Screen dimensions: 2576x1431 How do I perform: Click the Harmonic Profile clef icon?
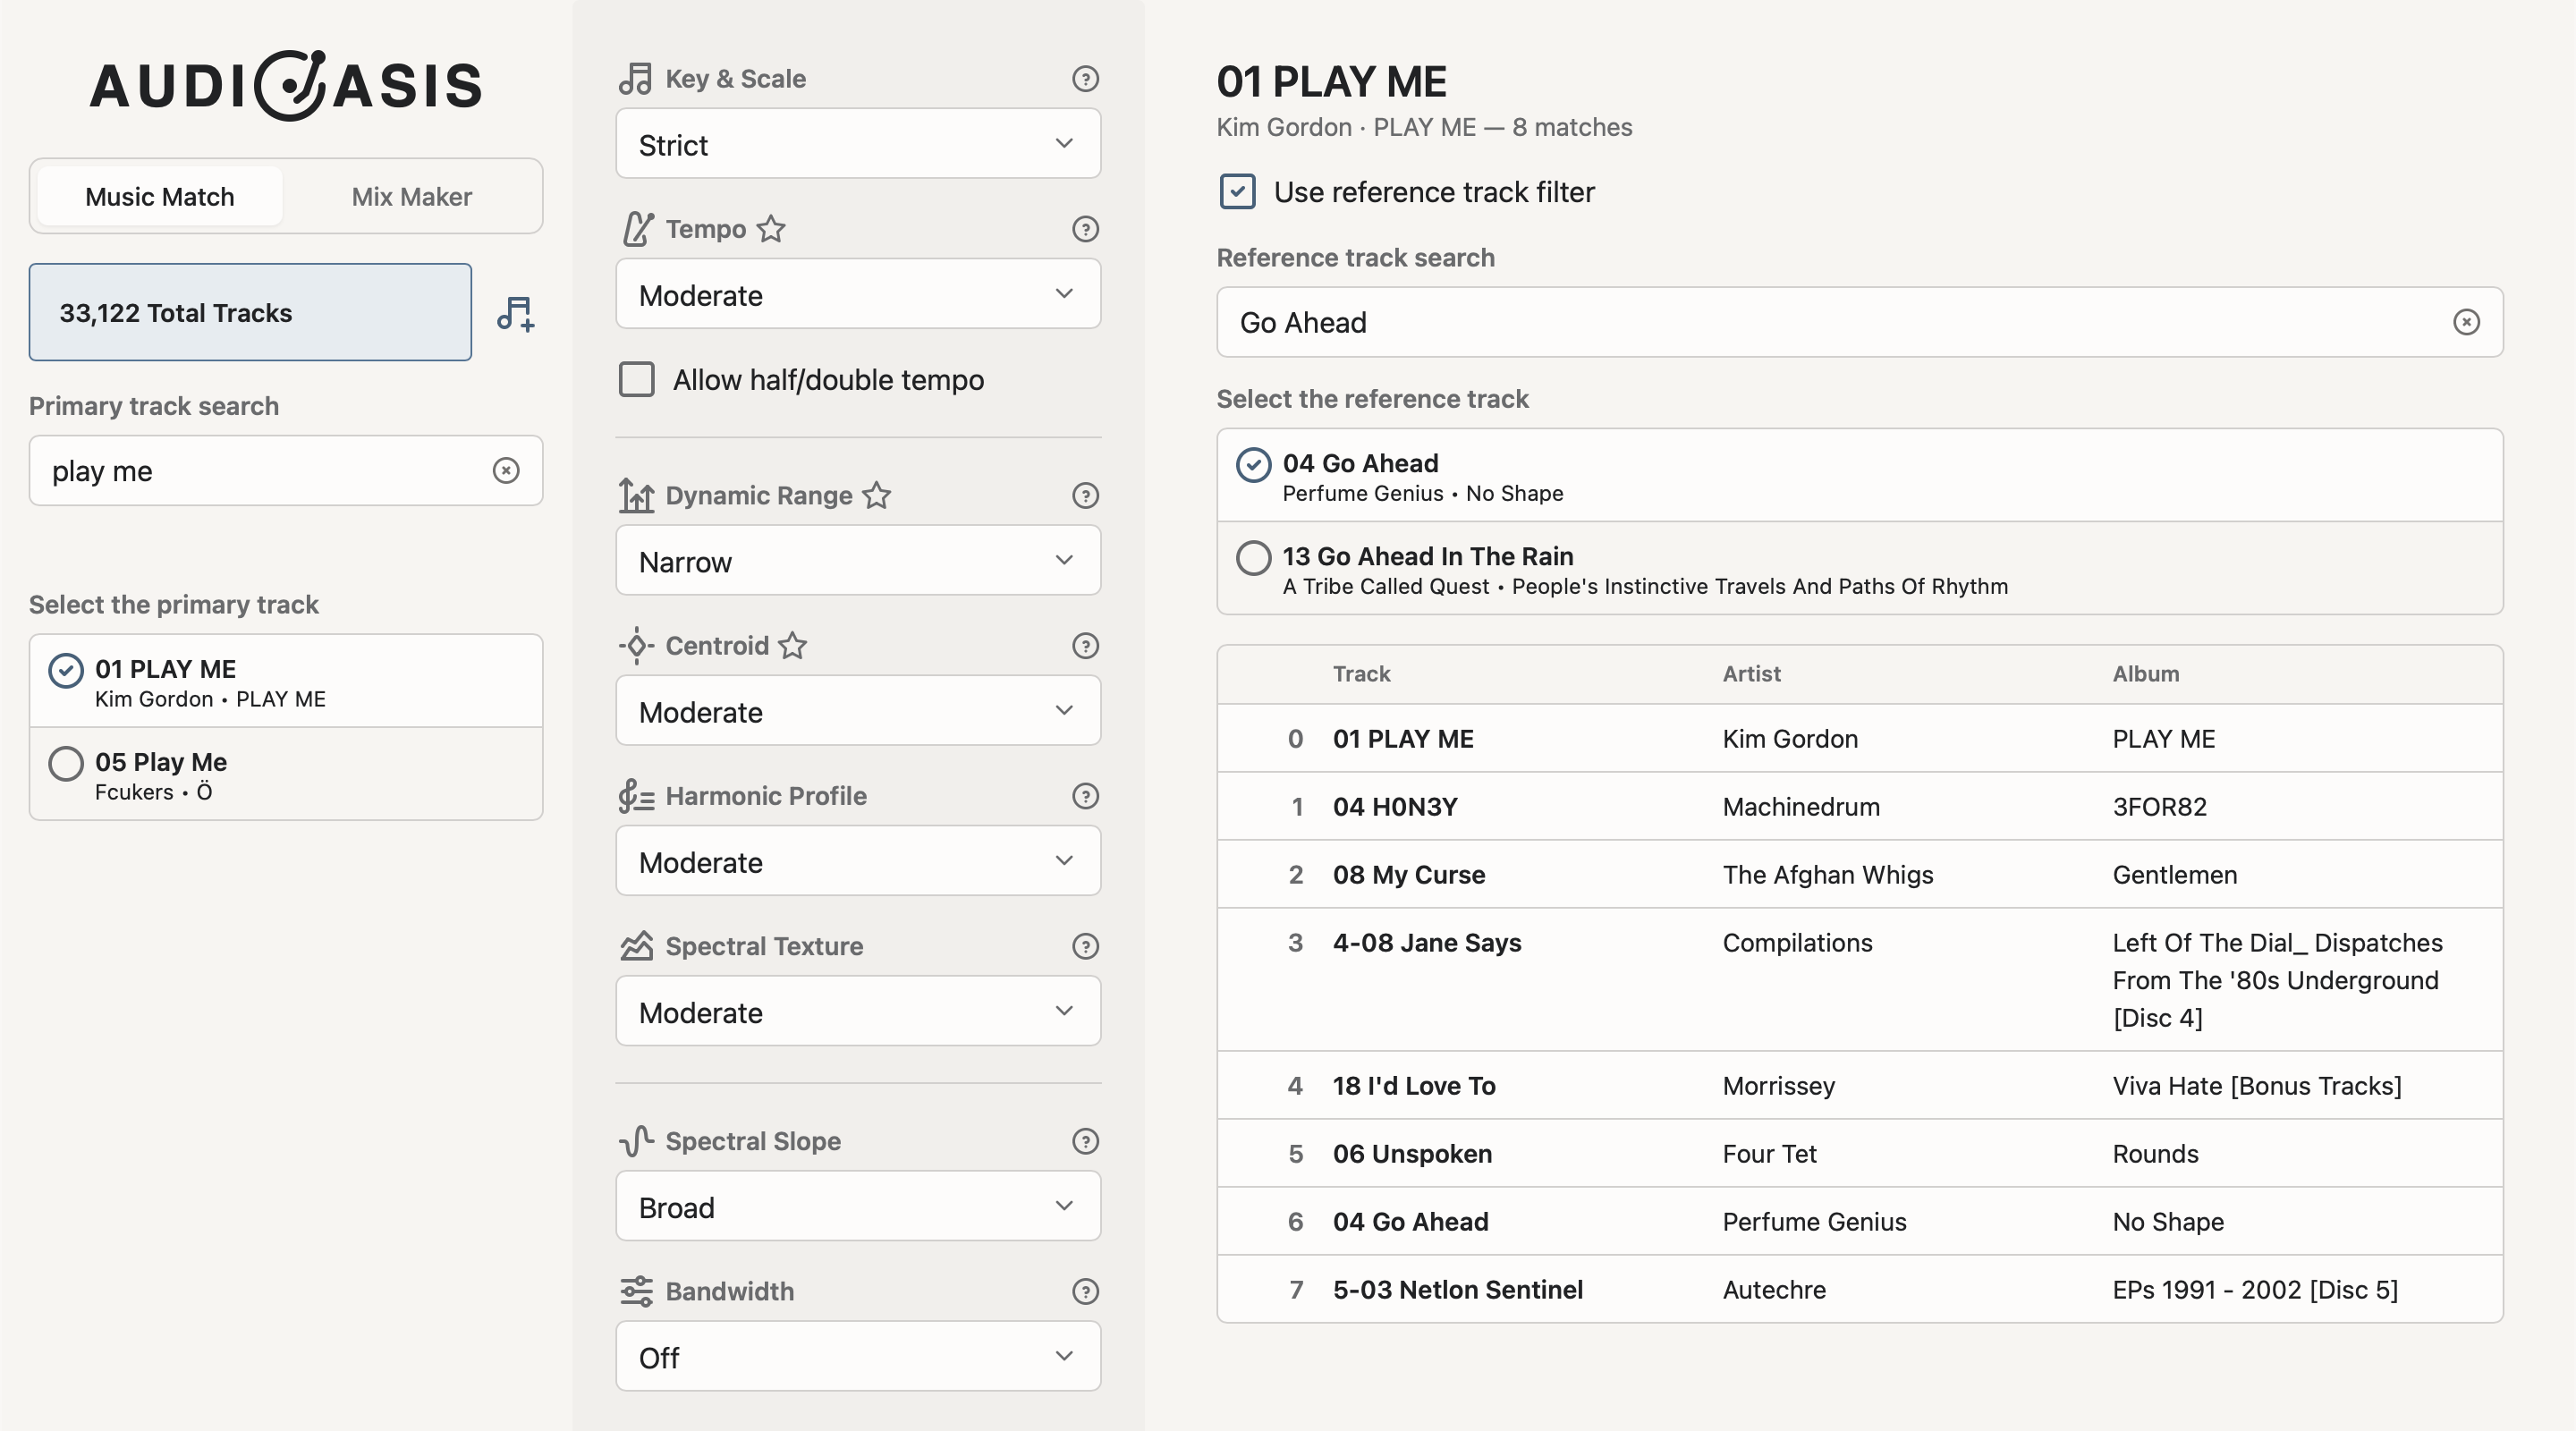click(x=636, y=796)
